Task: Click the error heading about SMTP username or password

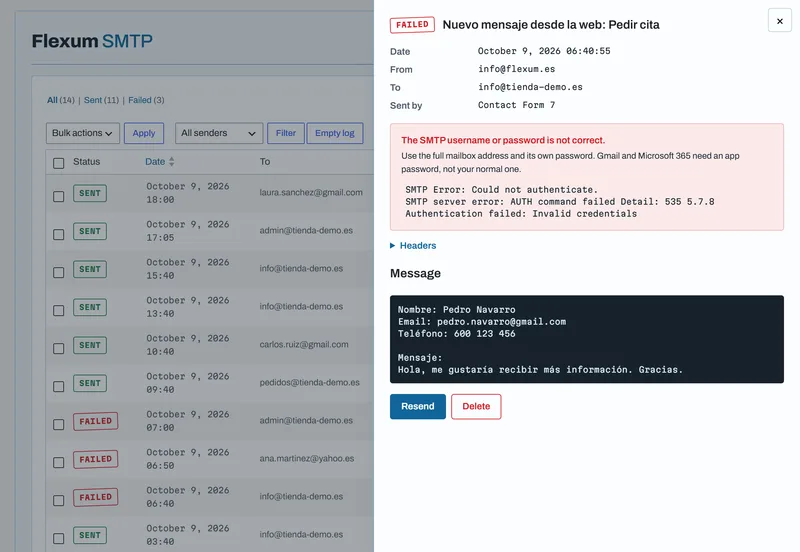Action: [503, 140]
